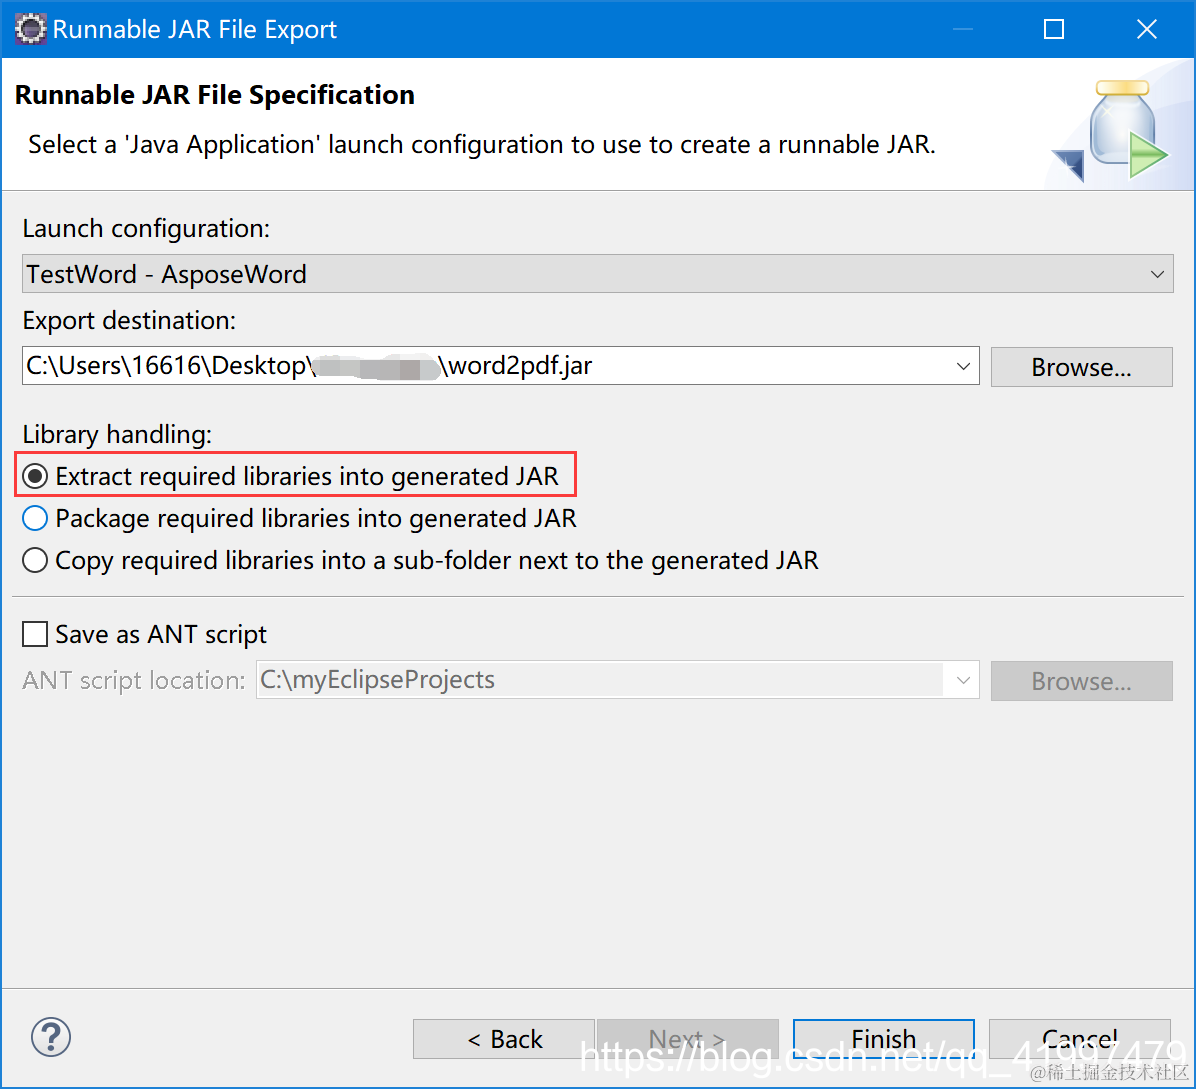Expand the ANT script location dropdown arrow
1196x1089 pixels.
click(963, 680)
